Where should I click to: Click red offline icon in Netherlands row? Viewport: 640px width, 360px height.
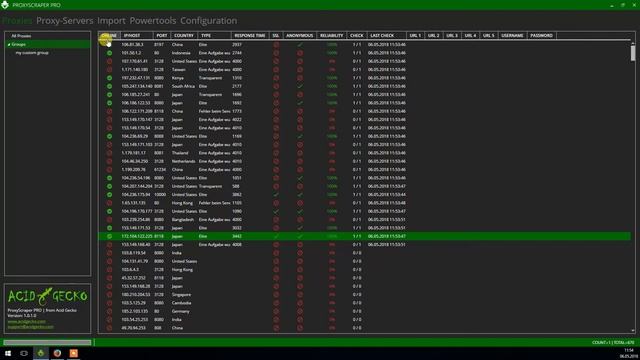(109, 161)
